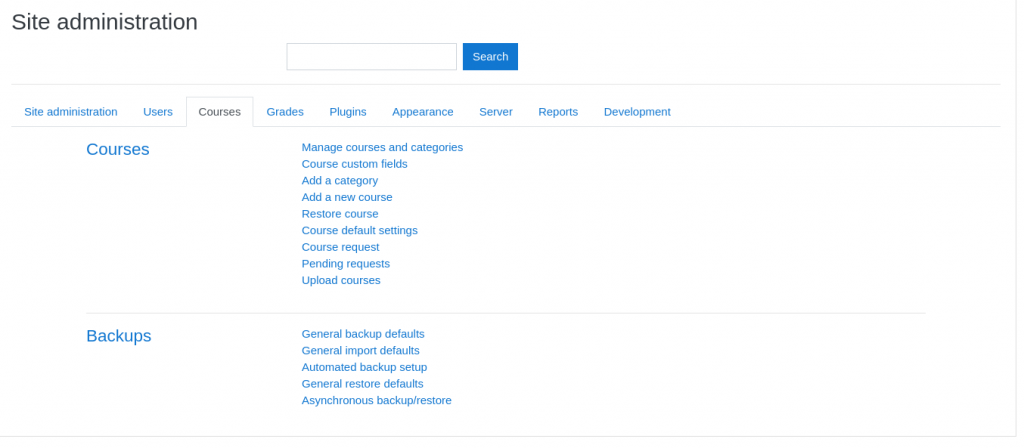Open the Users tab
Image resolution: width=1024 pixels, height=448 pixels.
(158, 112)
